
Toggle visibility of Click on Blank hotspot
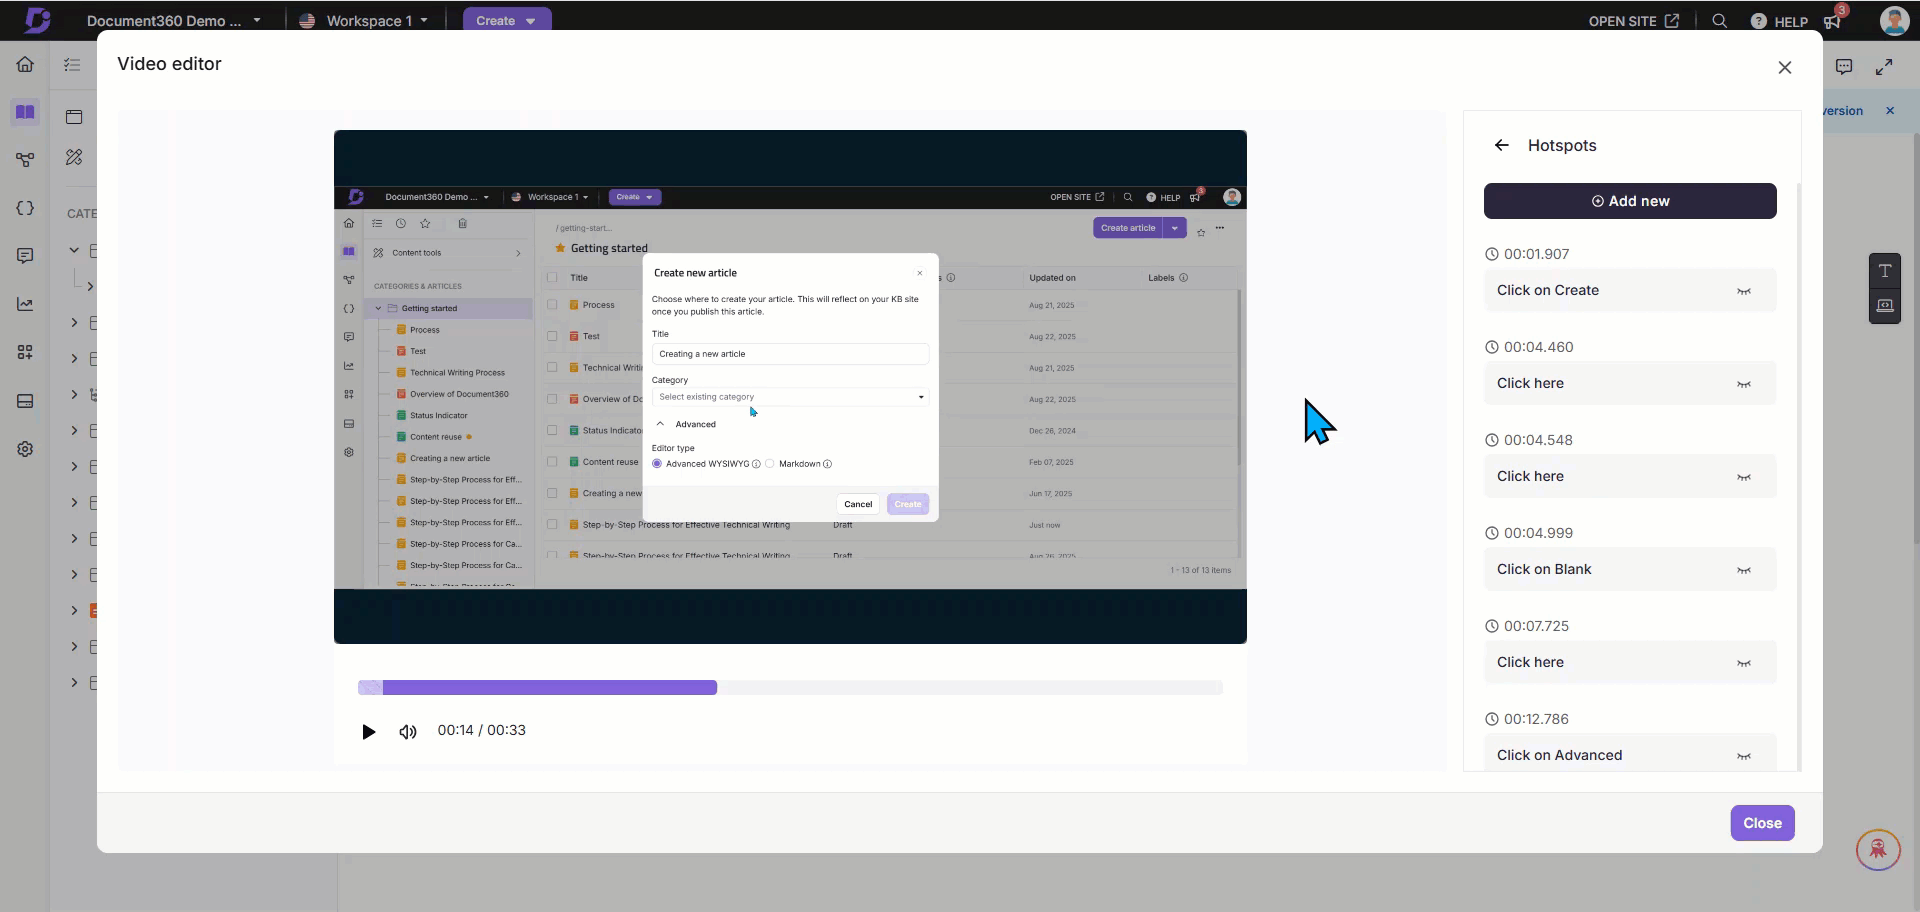1744,570
